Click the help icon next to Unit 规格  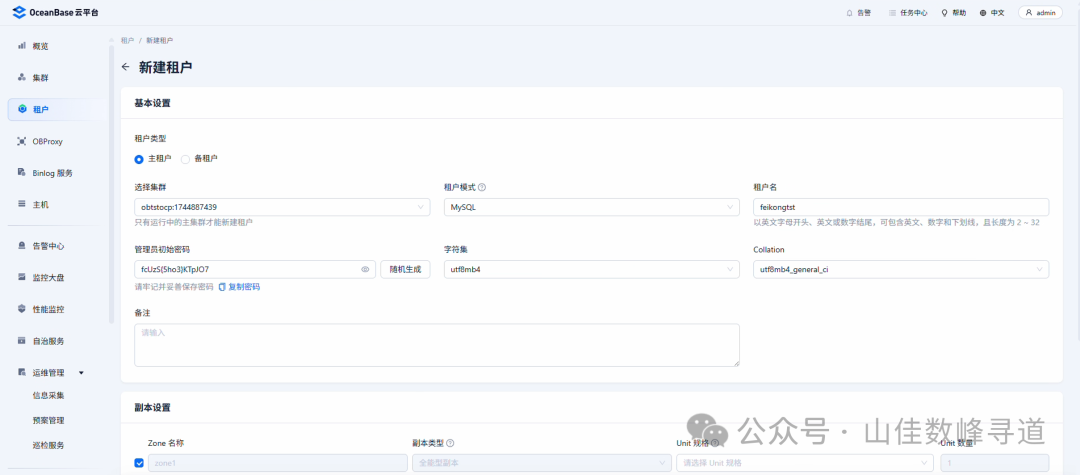[715, 443]
